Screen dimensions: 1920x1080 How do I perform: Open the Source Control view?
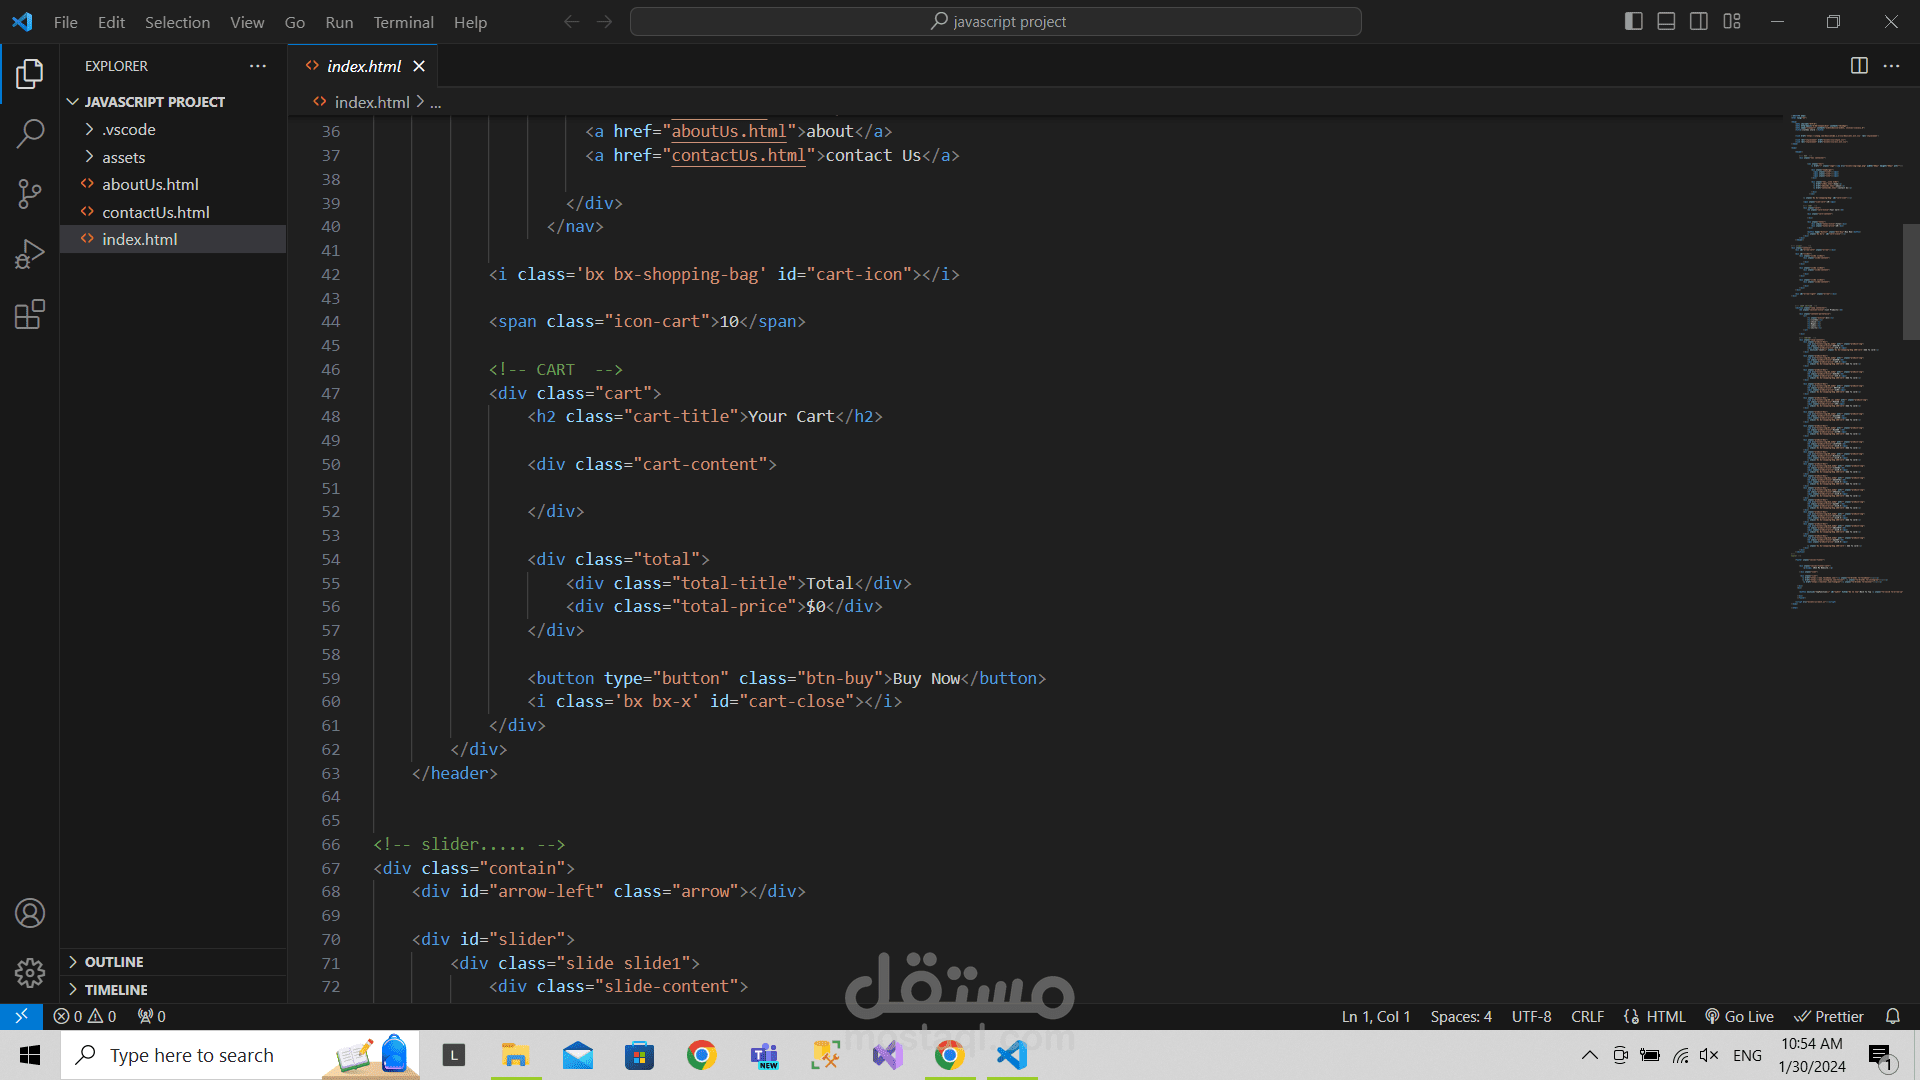[x=30, y=194]
